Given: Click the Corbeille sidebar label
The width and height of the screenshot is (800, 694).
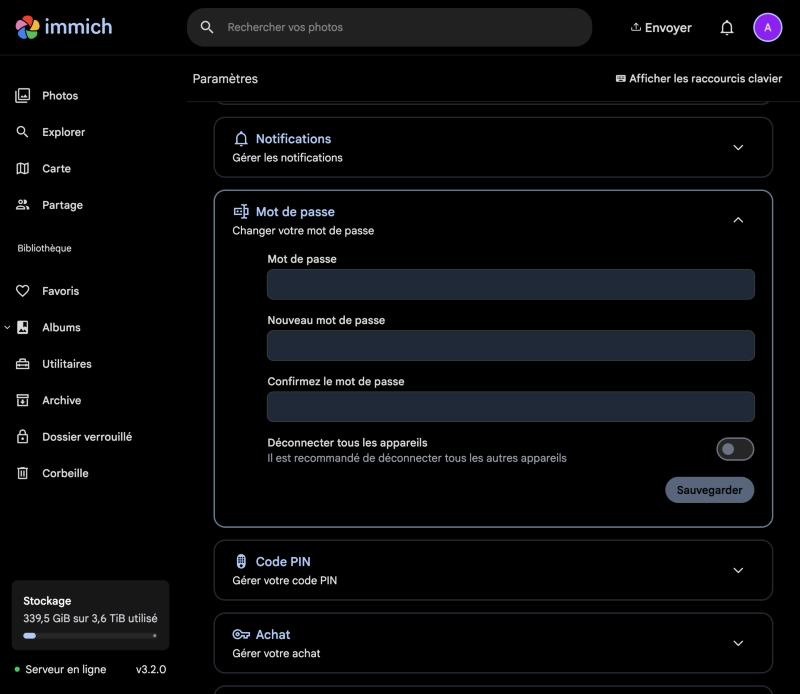Looking at the screenshot, I should [65, 473].
